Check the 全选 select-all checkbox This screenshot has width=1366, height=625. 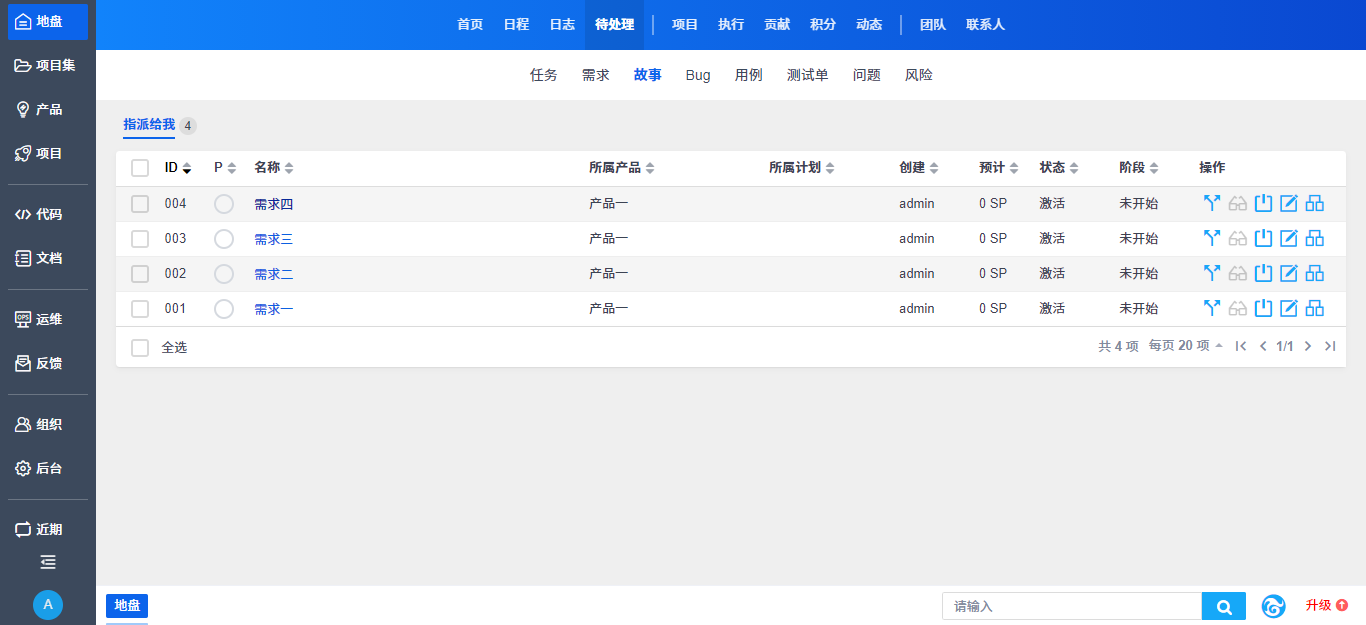(x=140, y=348)
